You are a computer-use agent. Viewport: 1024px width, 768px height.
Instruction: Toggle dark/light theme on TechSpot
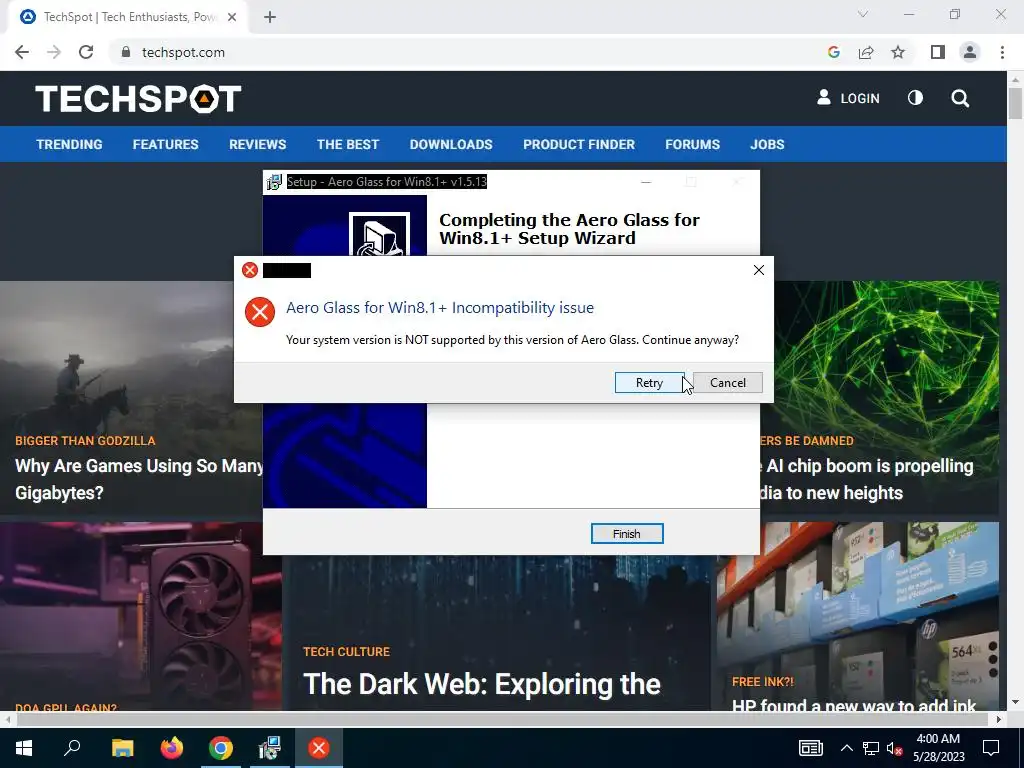[916, 98]
